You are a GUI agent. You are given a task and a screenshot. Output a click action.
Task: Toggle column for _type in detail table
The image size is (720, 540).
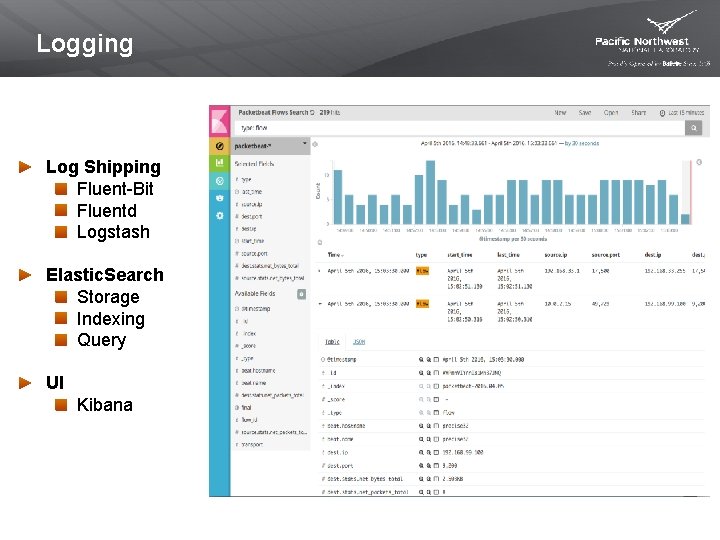pos(436,413)
